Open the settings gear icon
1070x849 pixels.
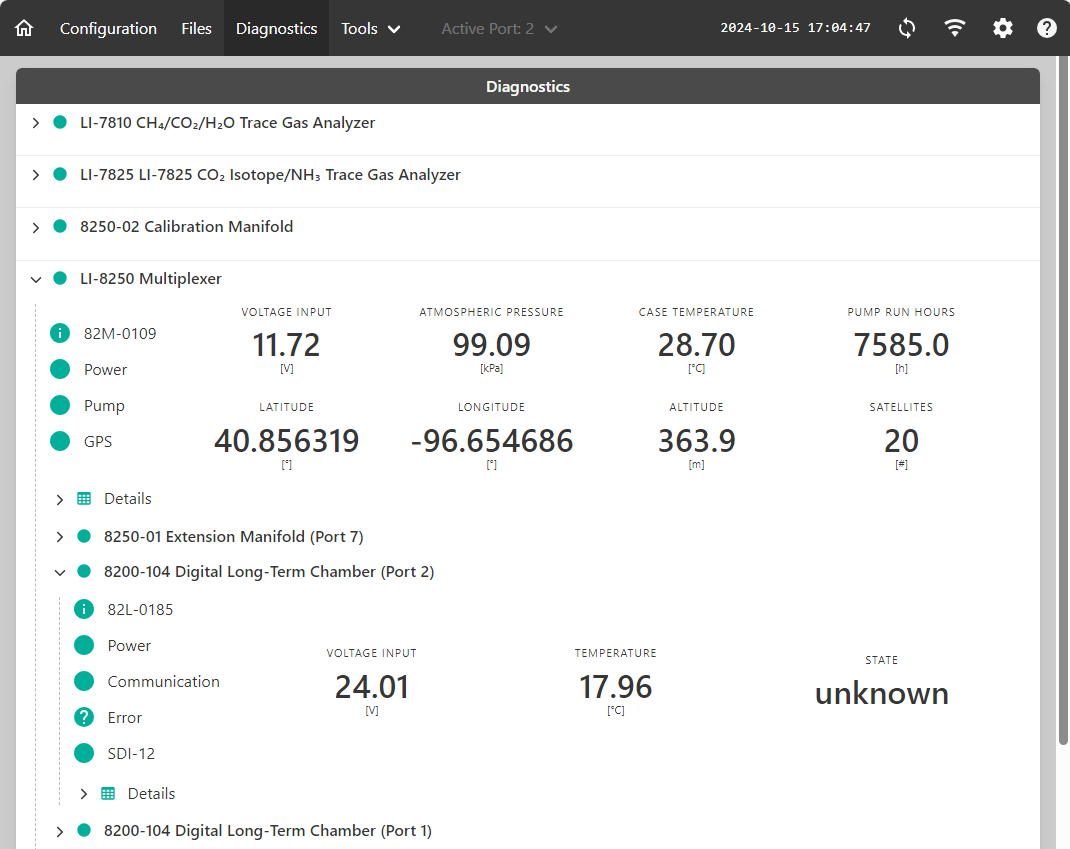tap(1002, 28)
